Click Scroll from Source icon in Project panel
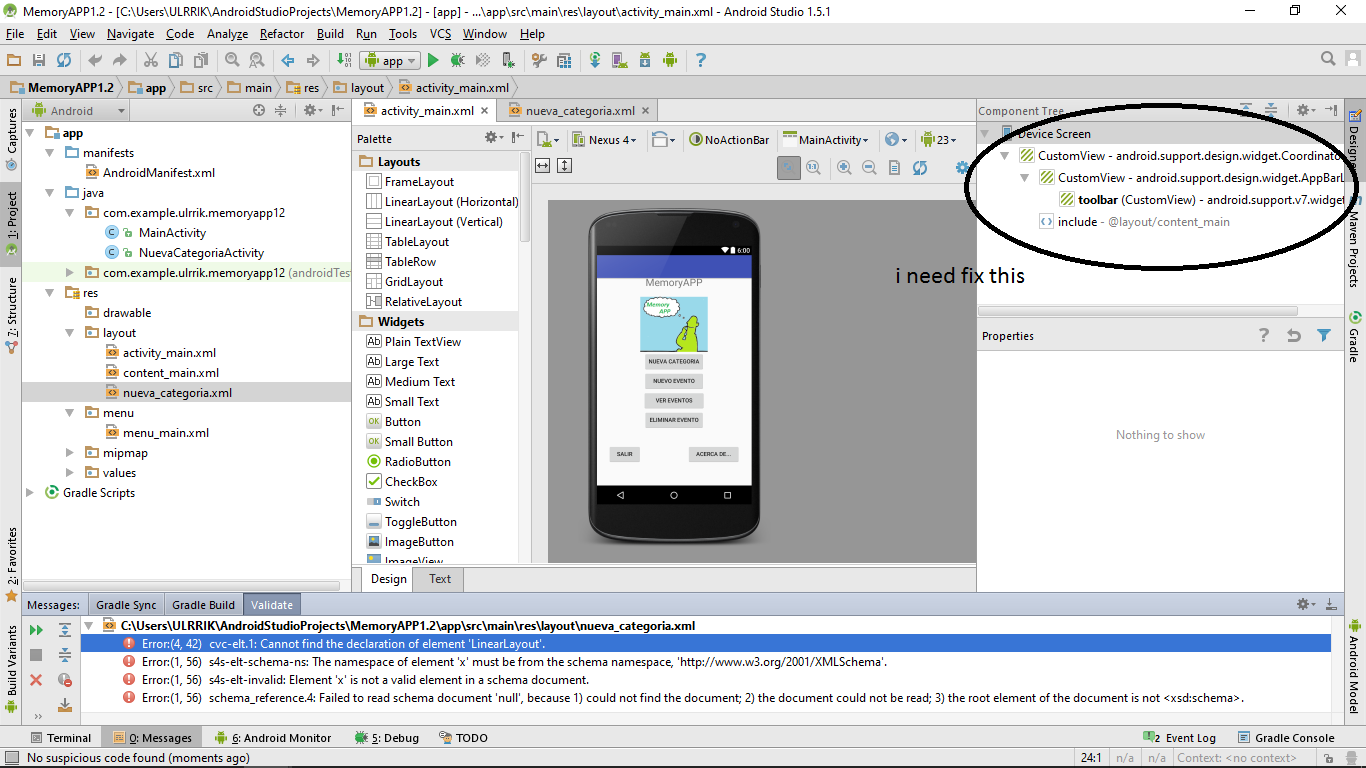The height and width of the screenshot is (768, 1366). (x=259, y=111)
